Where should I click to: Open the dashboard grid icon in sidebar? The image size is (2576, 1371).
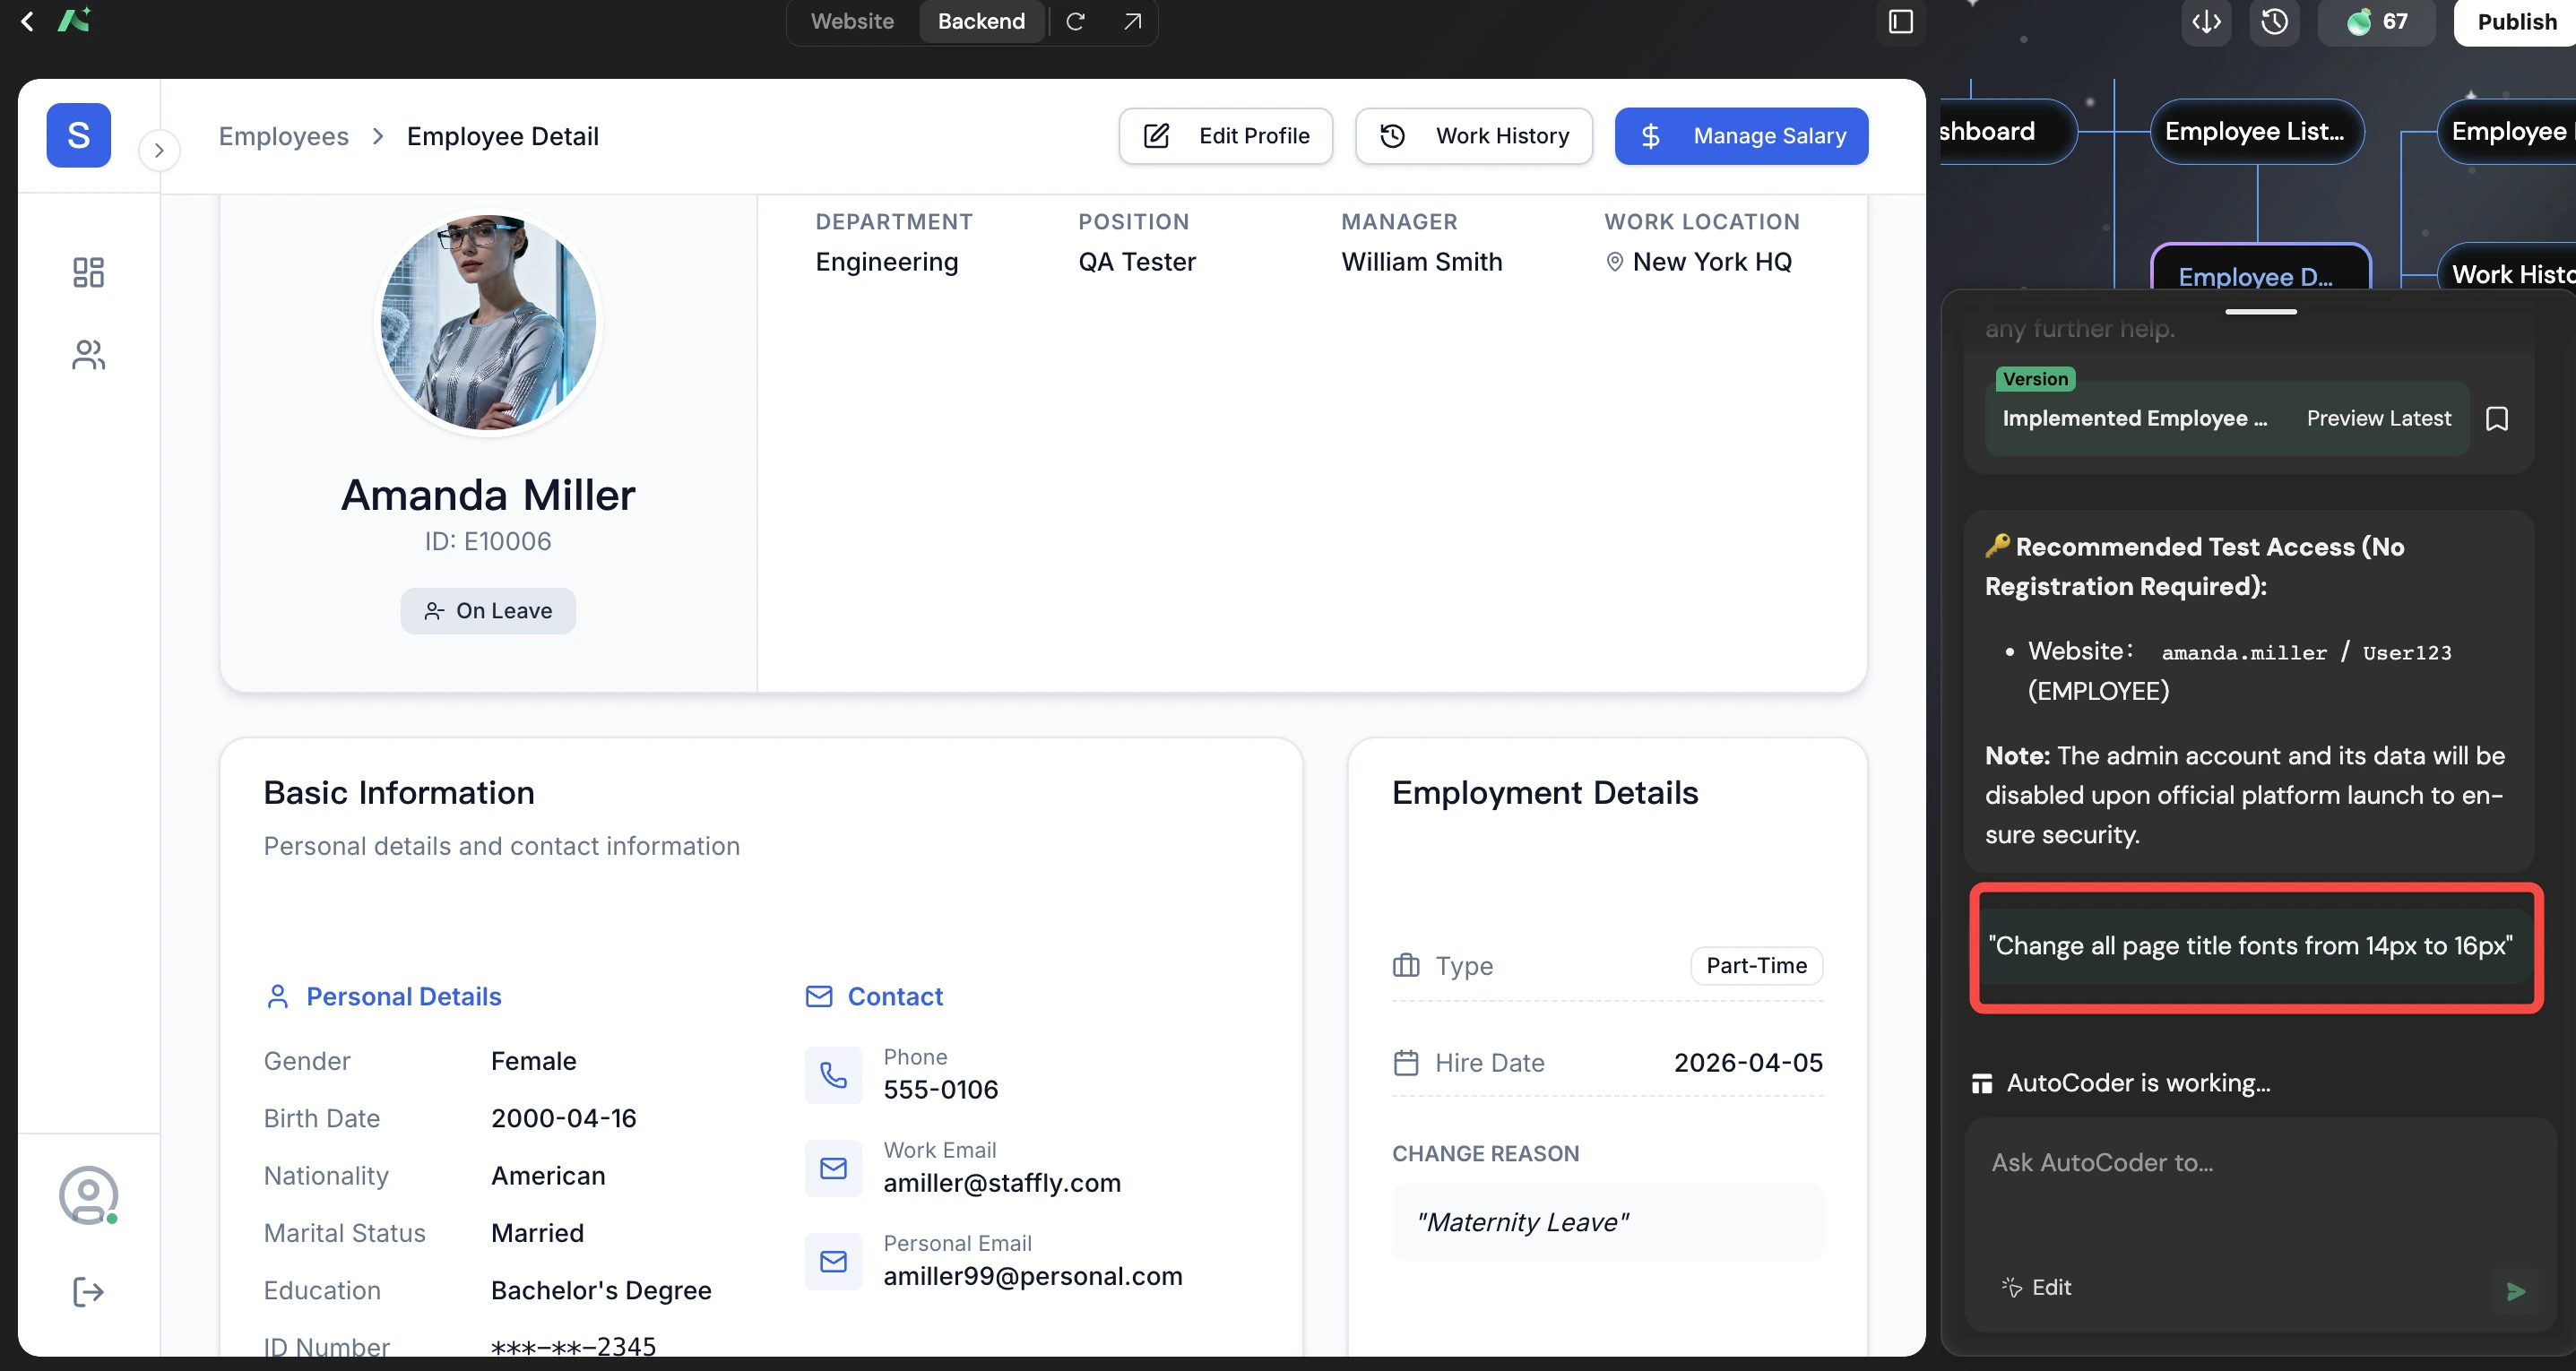88,272
